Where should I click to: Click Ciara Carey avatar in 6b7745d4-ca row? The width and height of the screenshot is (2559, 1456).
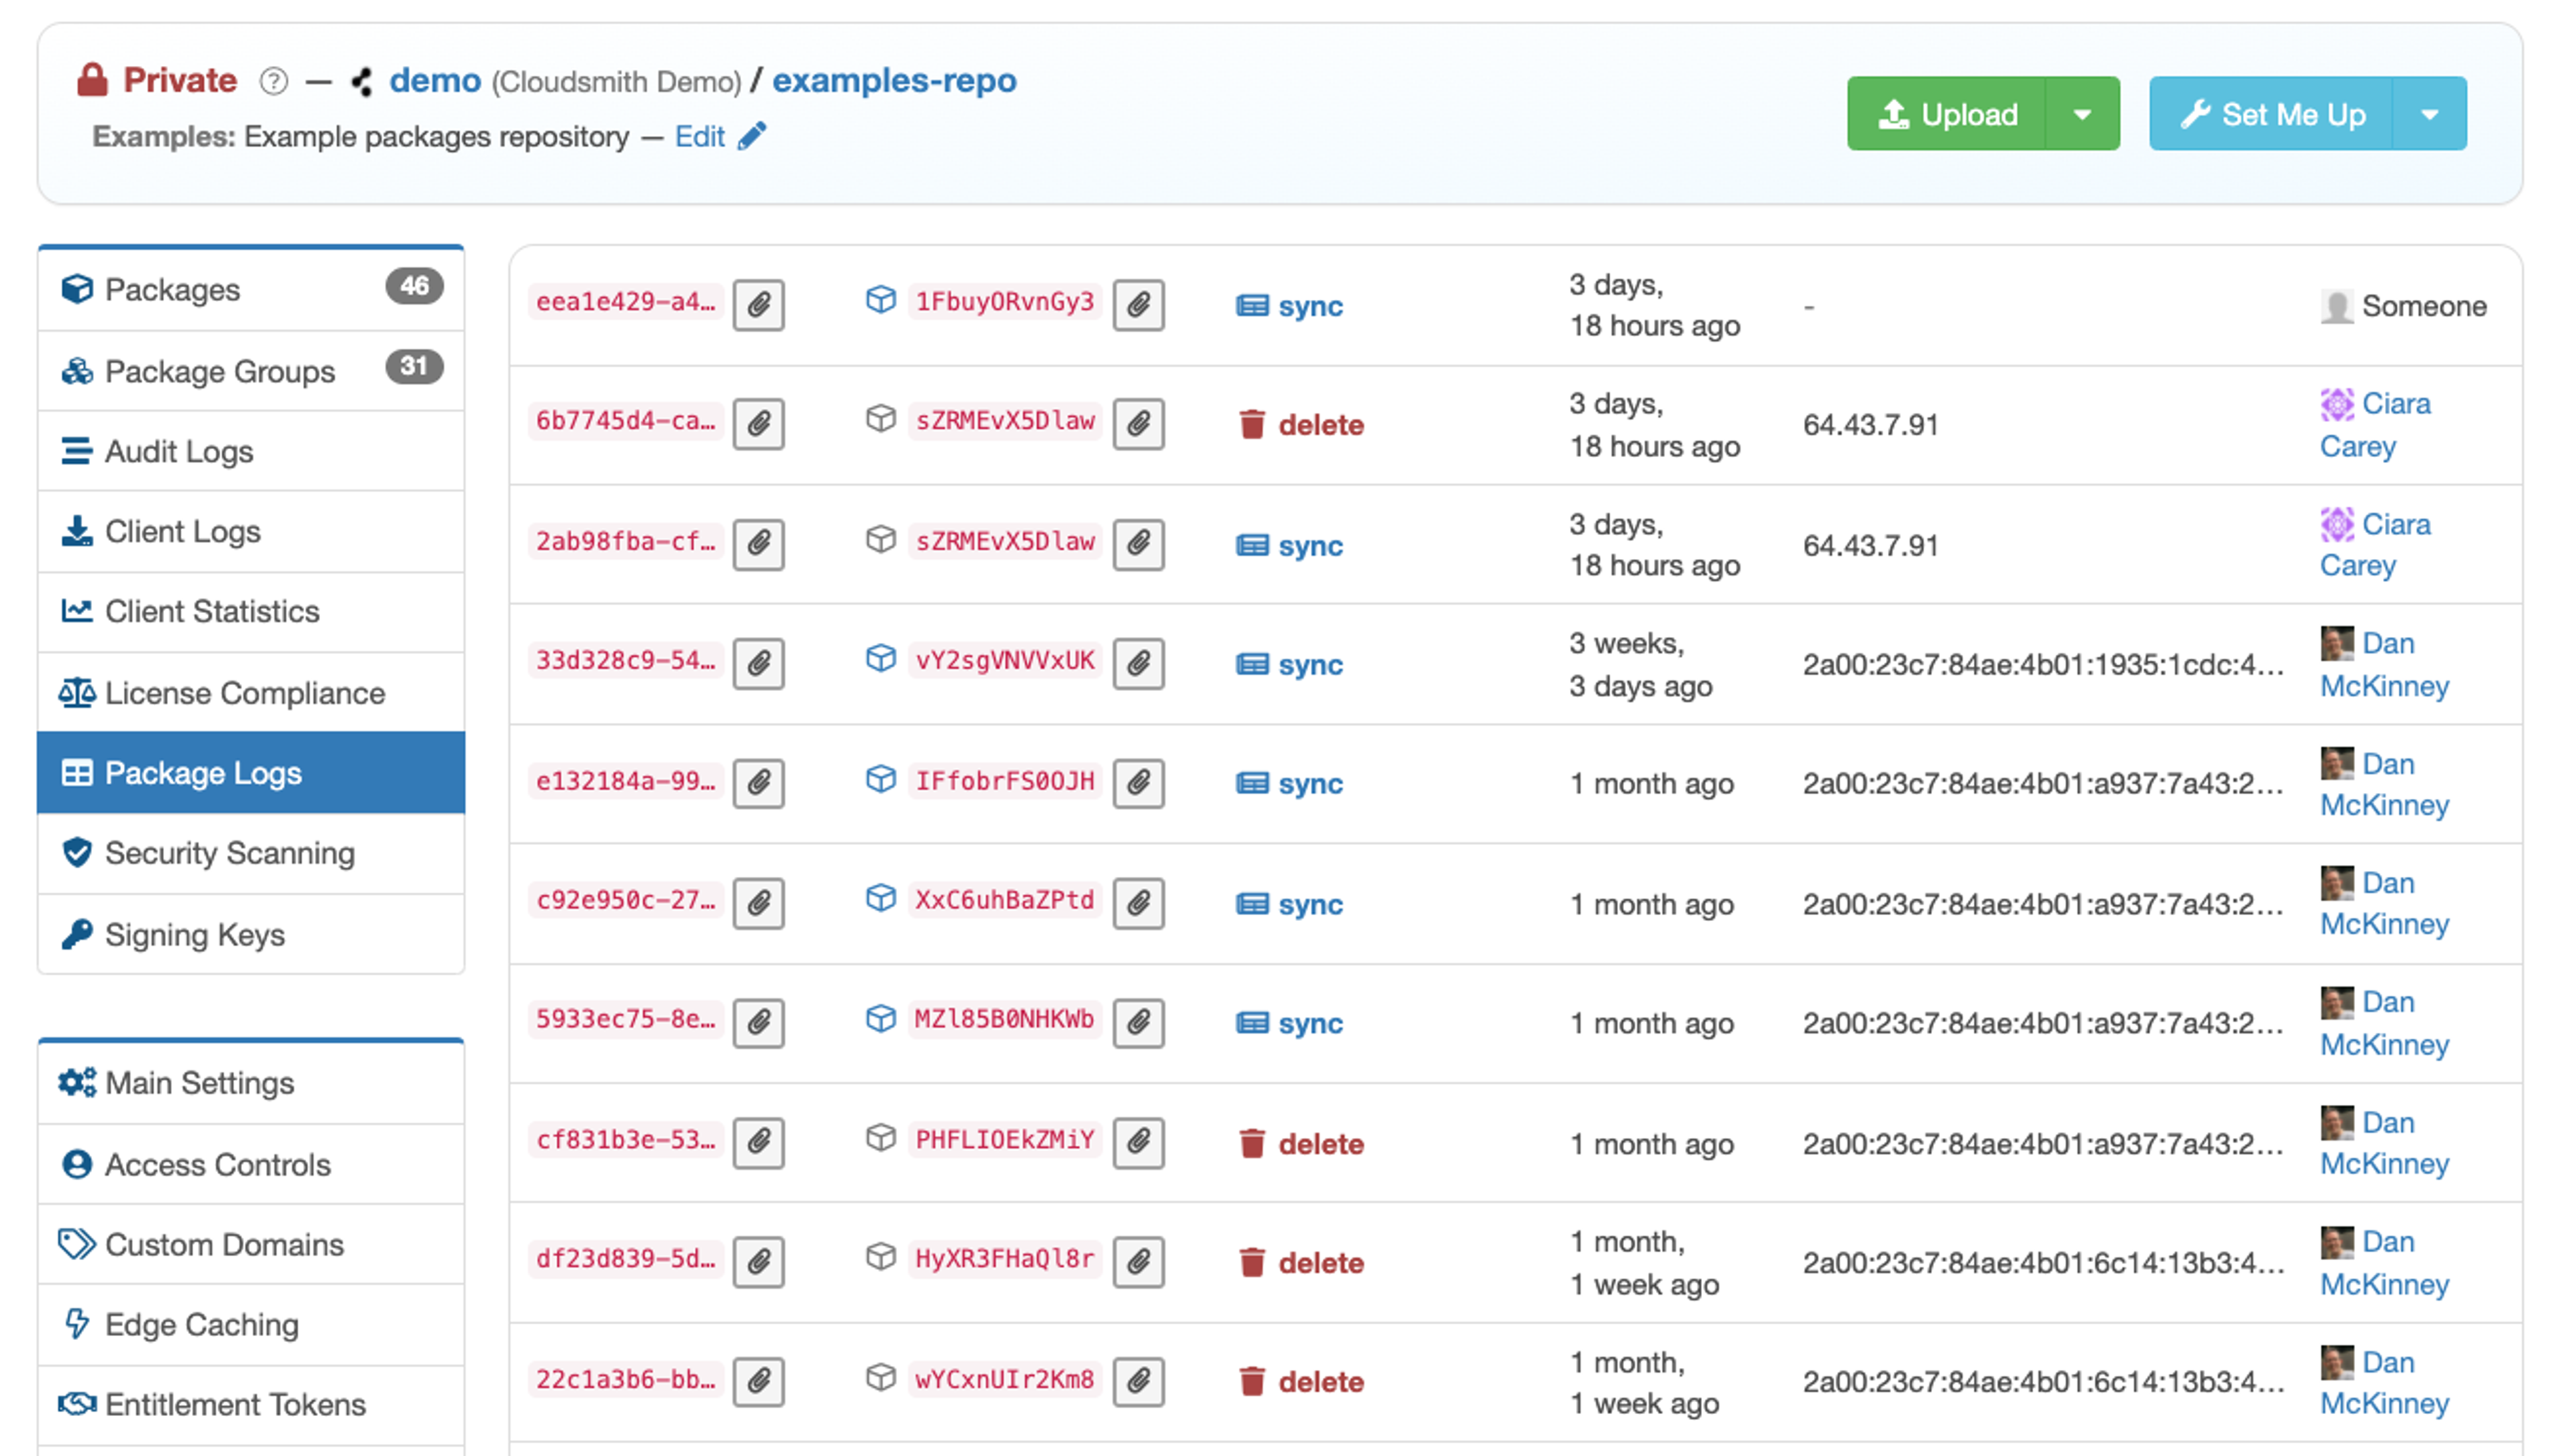click(2336, 404)
